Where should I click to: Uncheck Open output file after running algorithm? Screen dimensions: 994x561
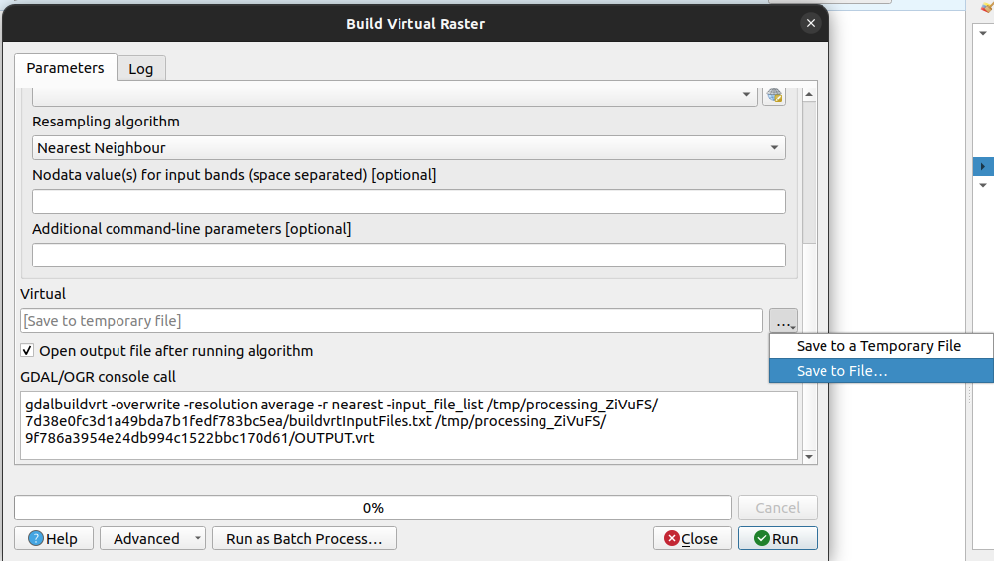(27, 351)
